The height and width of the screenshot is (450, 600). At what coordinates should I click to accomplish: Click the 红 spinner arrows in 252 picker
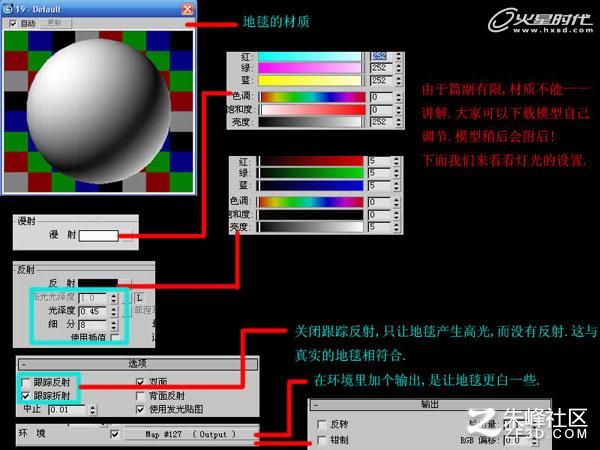pyautogui.click(x=399, y=56)
